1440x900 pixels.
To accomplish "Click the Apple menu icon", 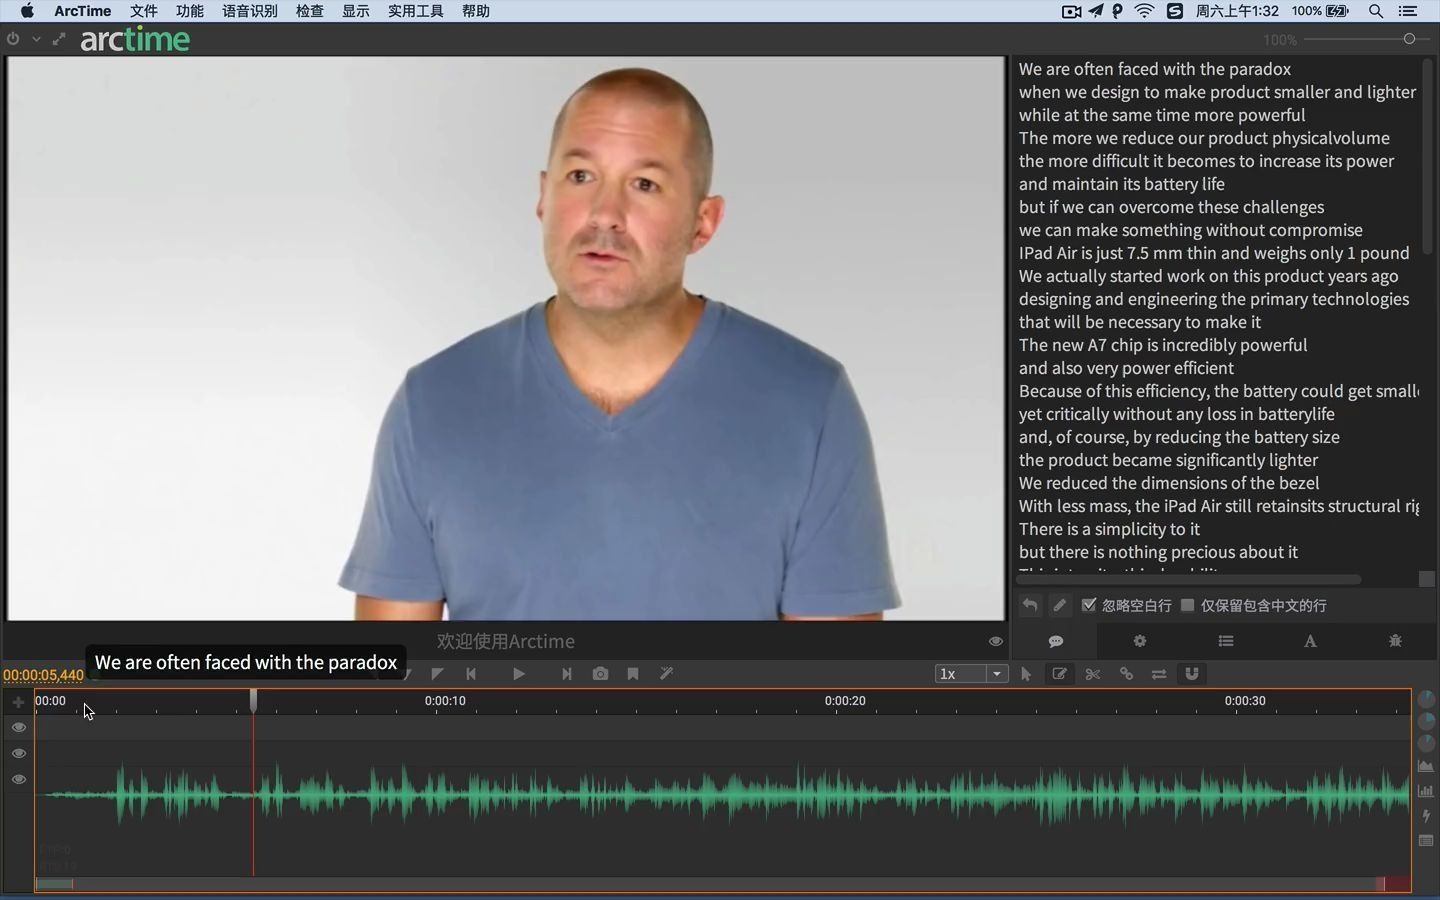I will pos(27,11).
